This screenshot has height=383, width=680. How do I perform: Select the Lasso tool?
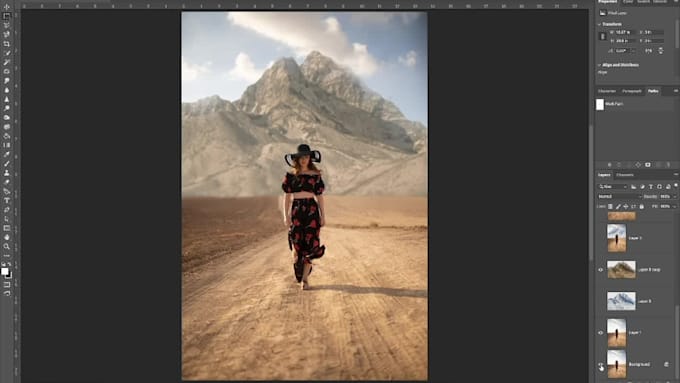coord(7,26)
